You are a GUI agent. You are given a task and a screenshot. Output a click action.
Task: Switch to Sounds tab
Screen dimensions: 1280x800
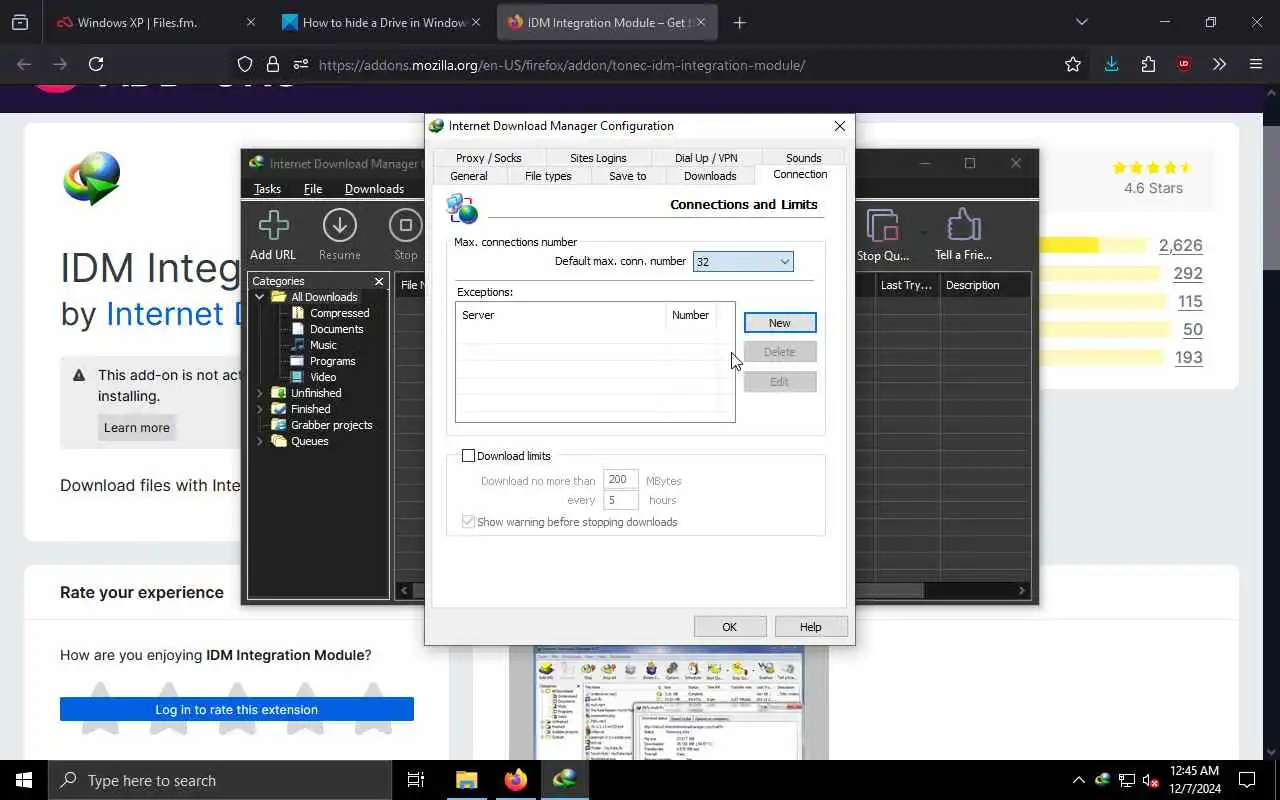click(803, 158)
